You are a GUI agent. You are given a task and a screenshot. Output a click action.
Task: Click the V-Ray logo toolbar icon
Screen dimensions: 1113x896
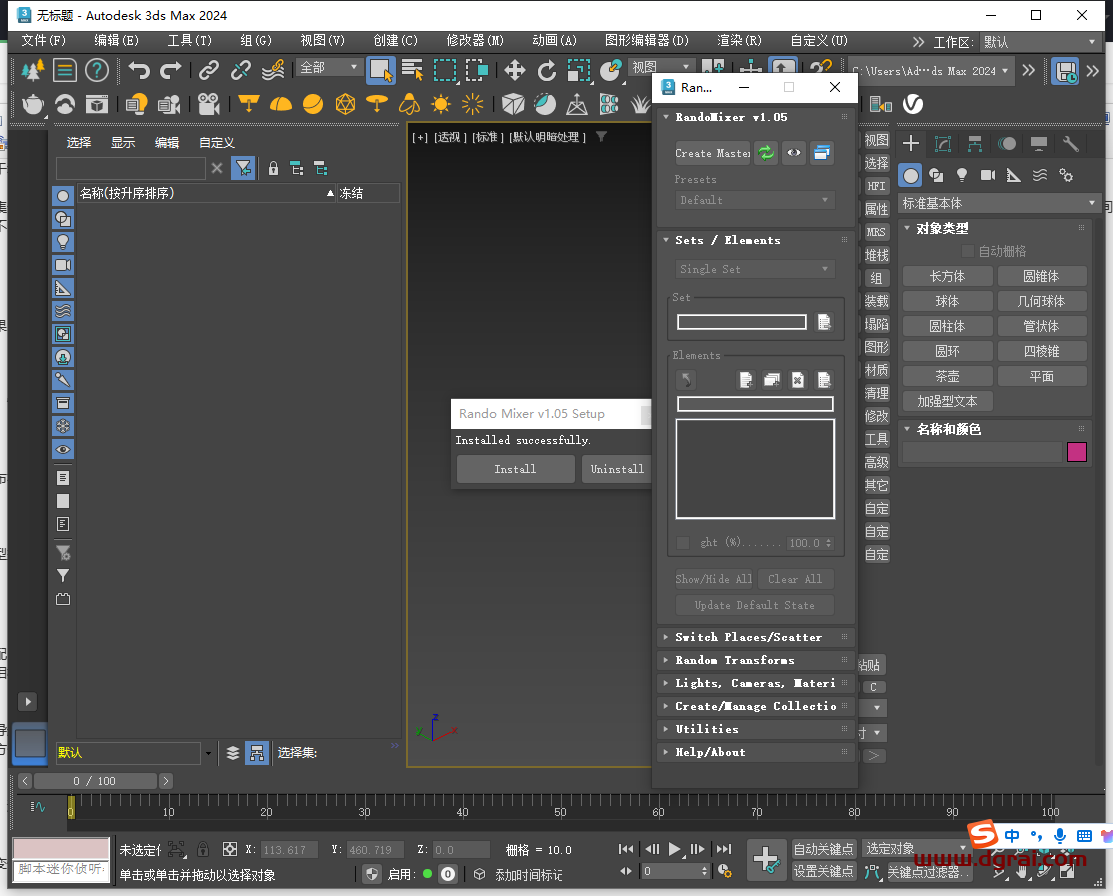point(913,104)
